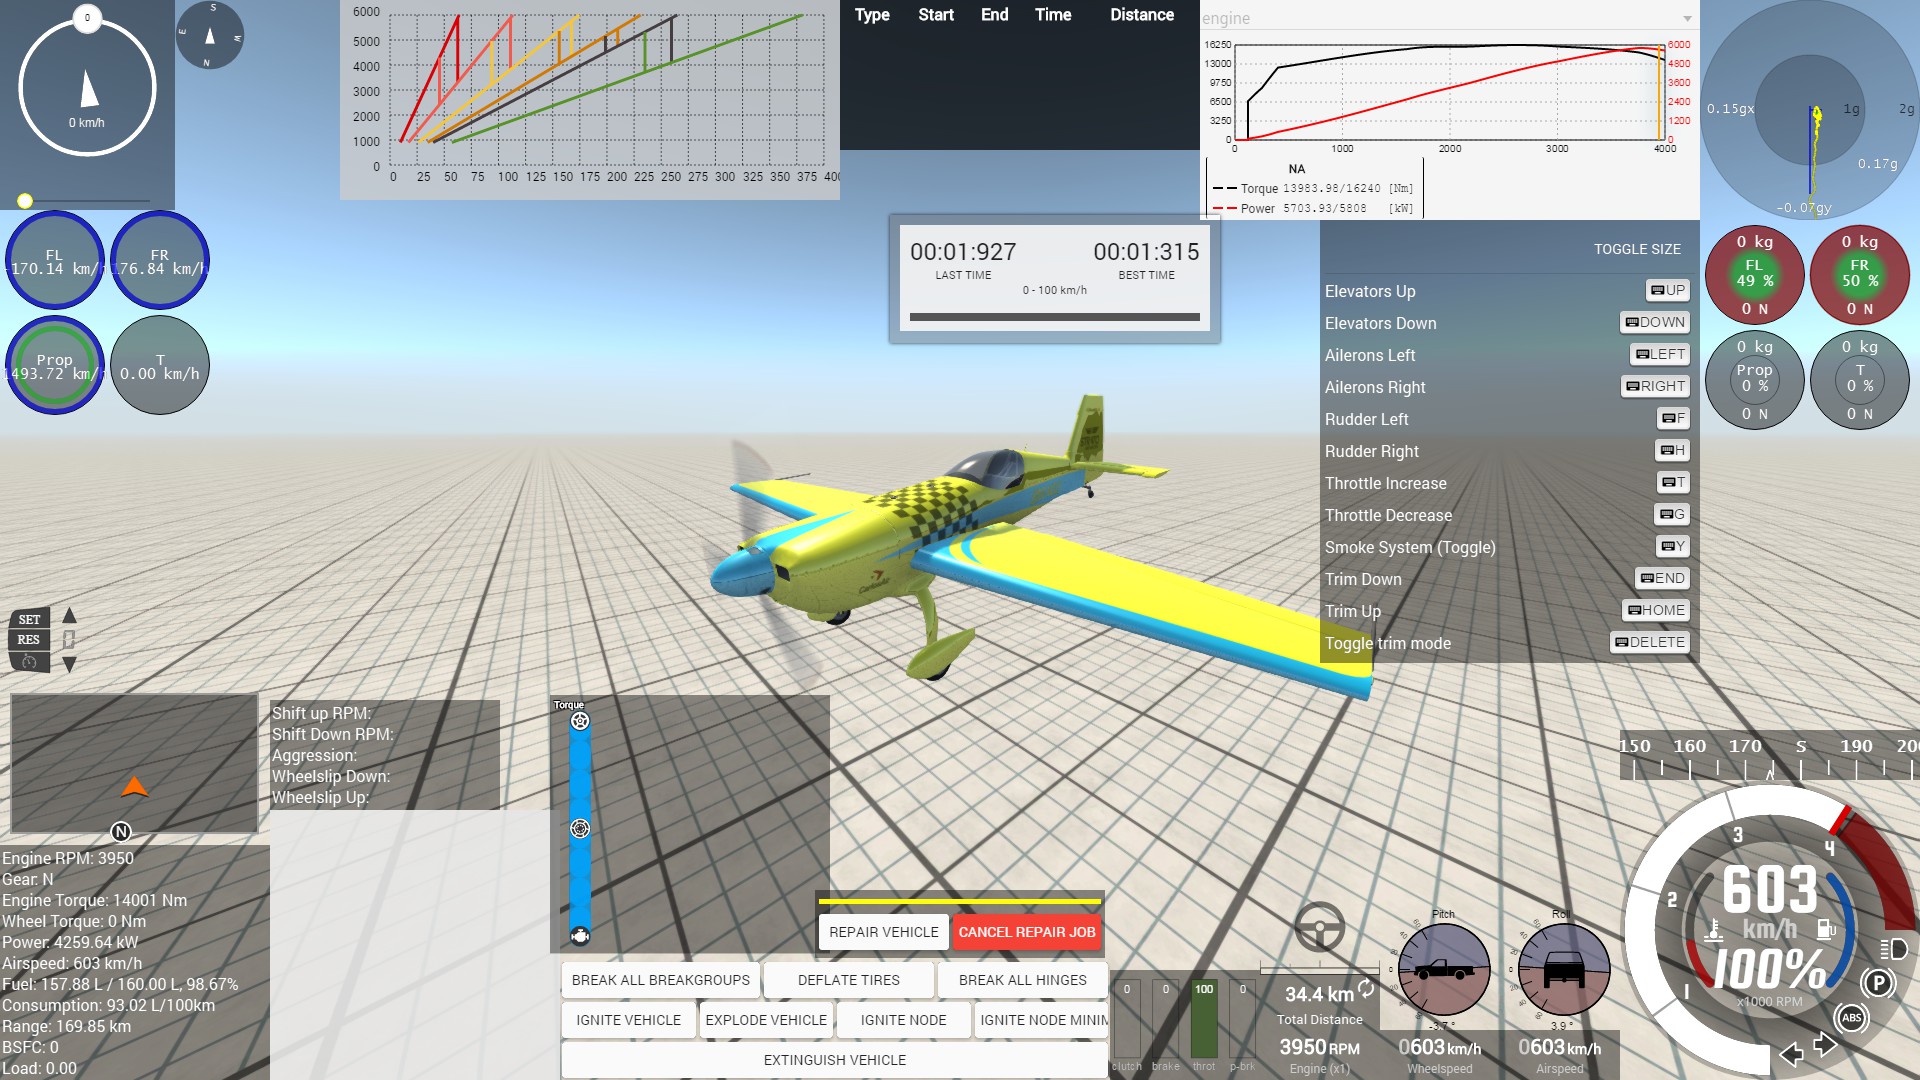Click the left turn signal arrow
The width and height of the screenshot is (1920, 1080).
pos(1791,1053)
